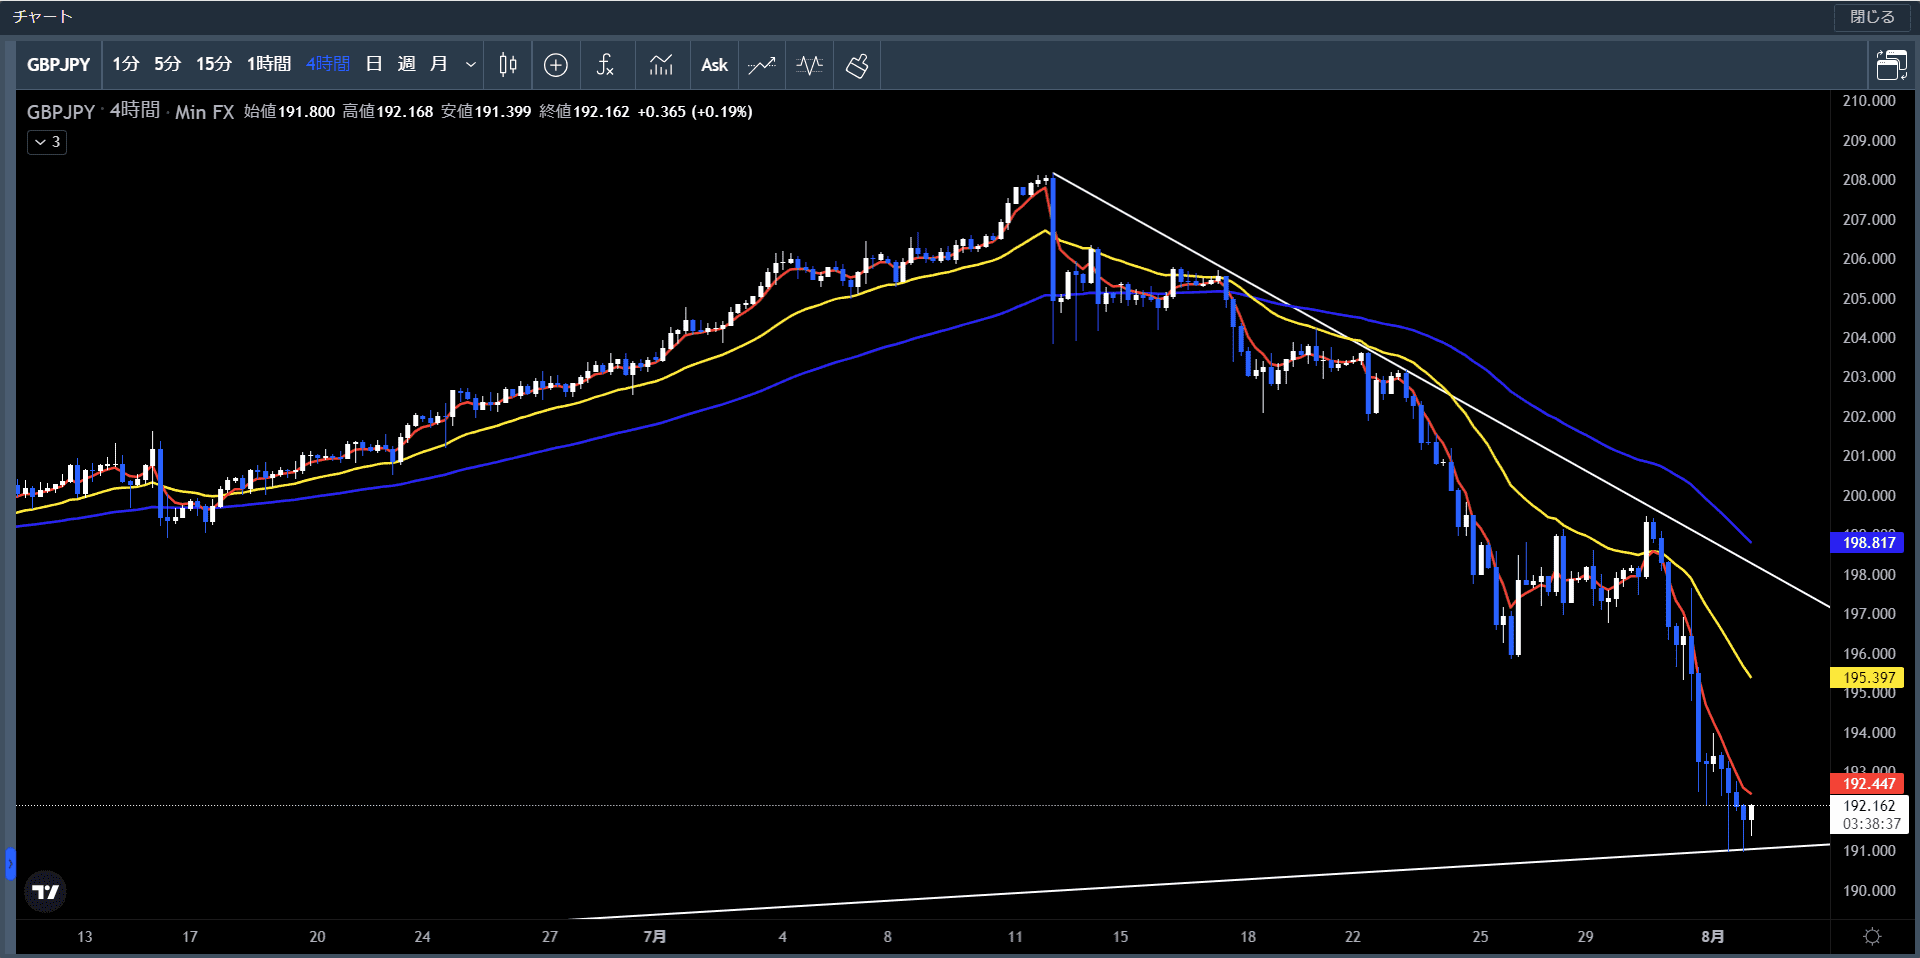Image resolution: width=1920 pixels, height=958 pixels.
Task: Open the GBPJPY symbol selector
Action: coord(58,65)
